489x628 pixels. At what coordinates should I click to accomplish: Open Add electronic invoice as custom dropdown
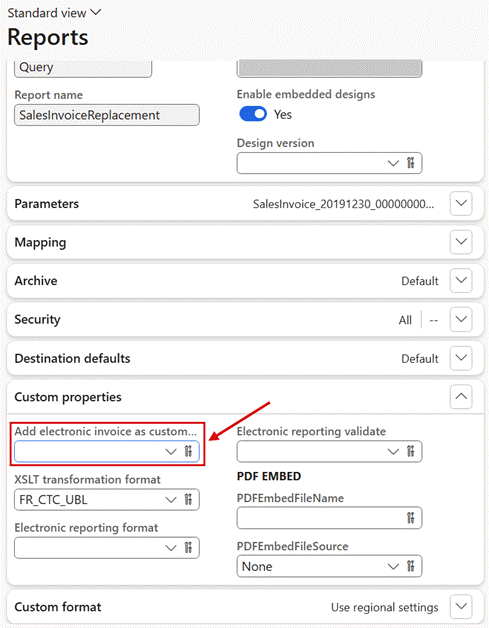tap(171, 452)
